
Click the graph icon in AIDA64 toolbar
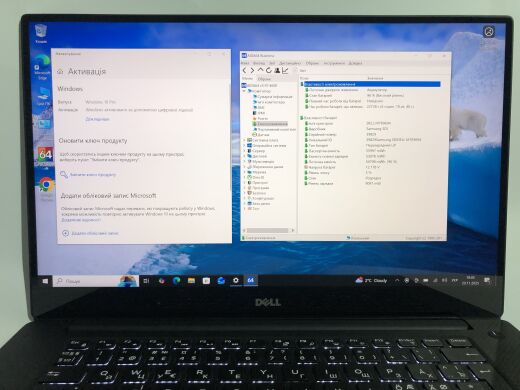coord(285,70)
